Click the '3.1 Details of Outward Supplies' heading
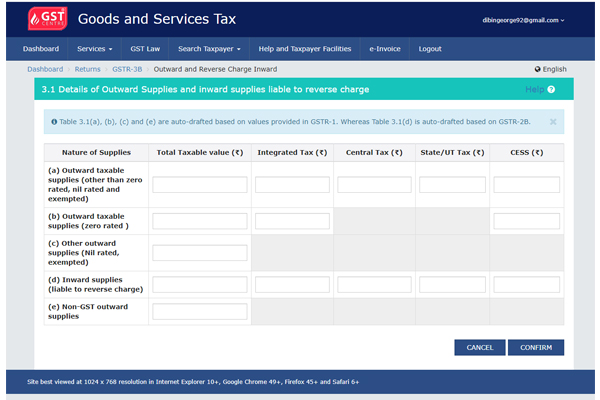600x400 pixels. (x=205, y=90)
